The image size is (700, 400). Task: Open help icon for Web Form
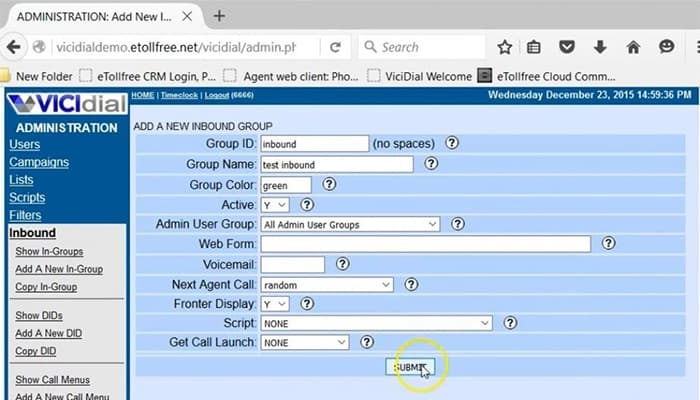click(608, 243)
